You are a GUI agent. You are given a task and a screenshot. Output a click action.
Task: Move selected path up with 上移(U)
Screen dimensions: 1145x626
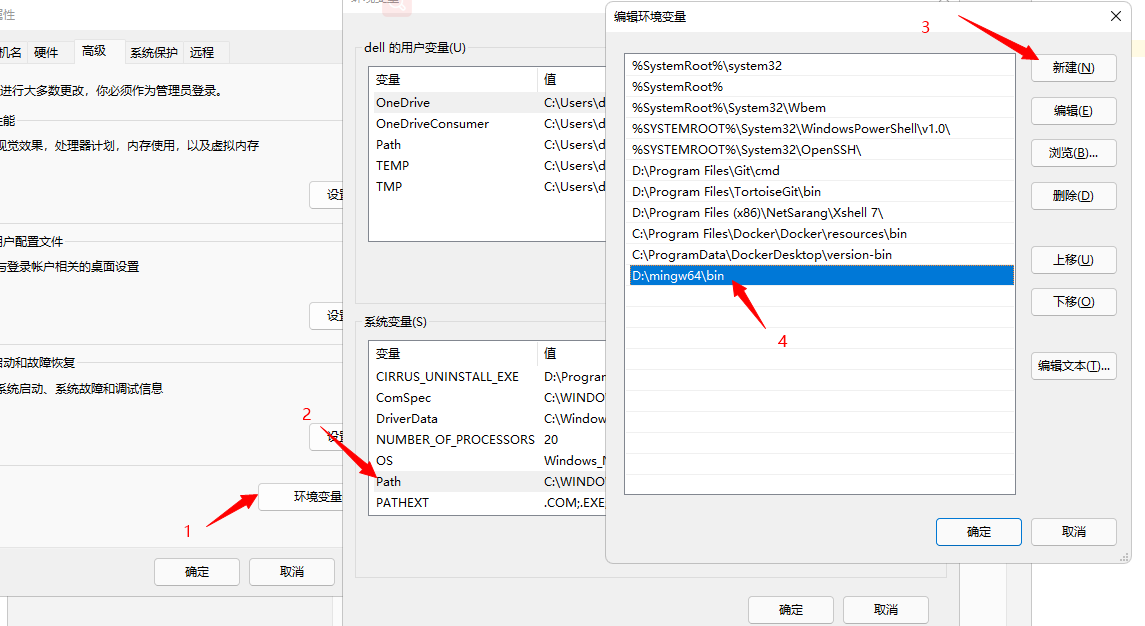pyautogui.click(x=1073, y=260)
